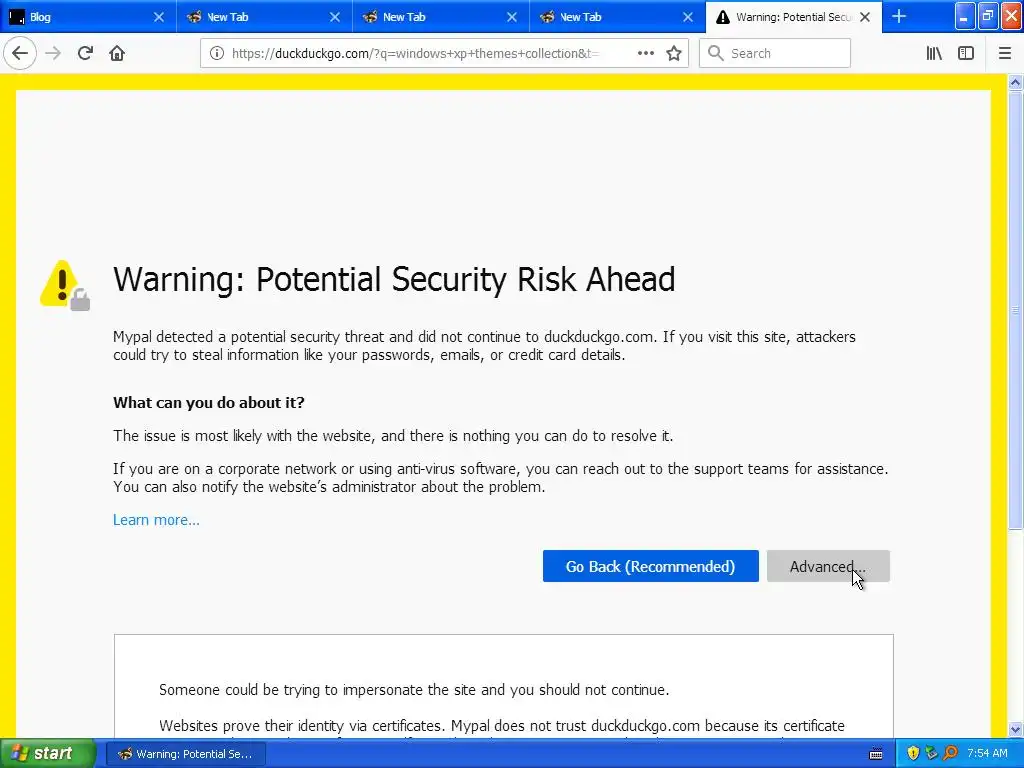The image size is (1024, 768).
Task: Click the 7:54 AM system clock
Action: coord(987,754)
